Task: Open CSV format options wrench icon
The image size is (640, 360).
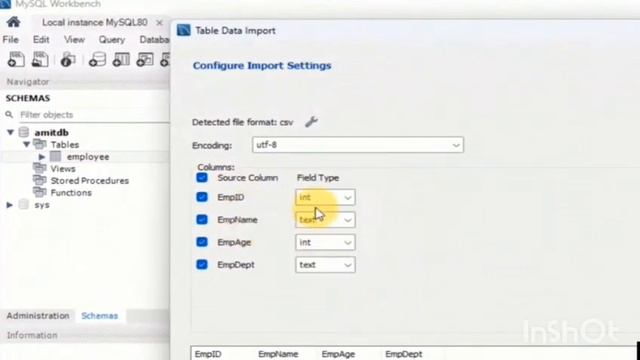Action: (311, 122)
